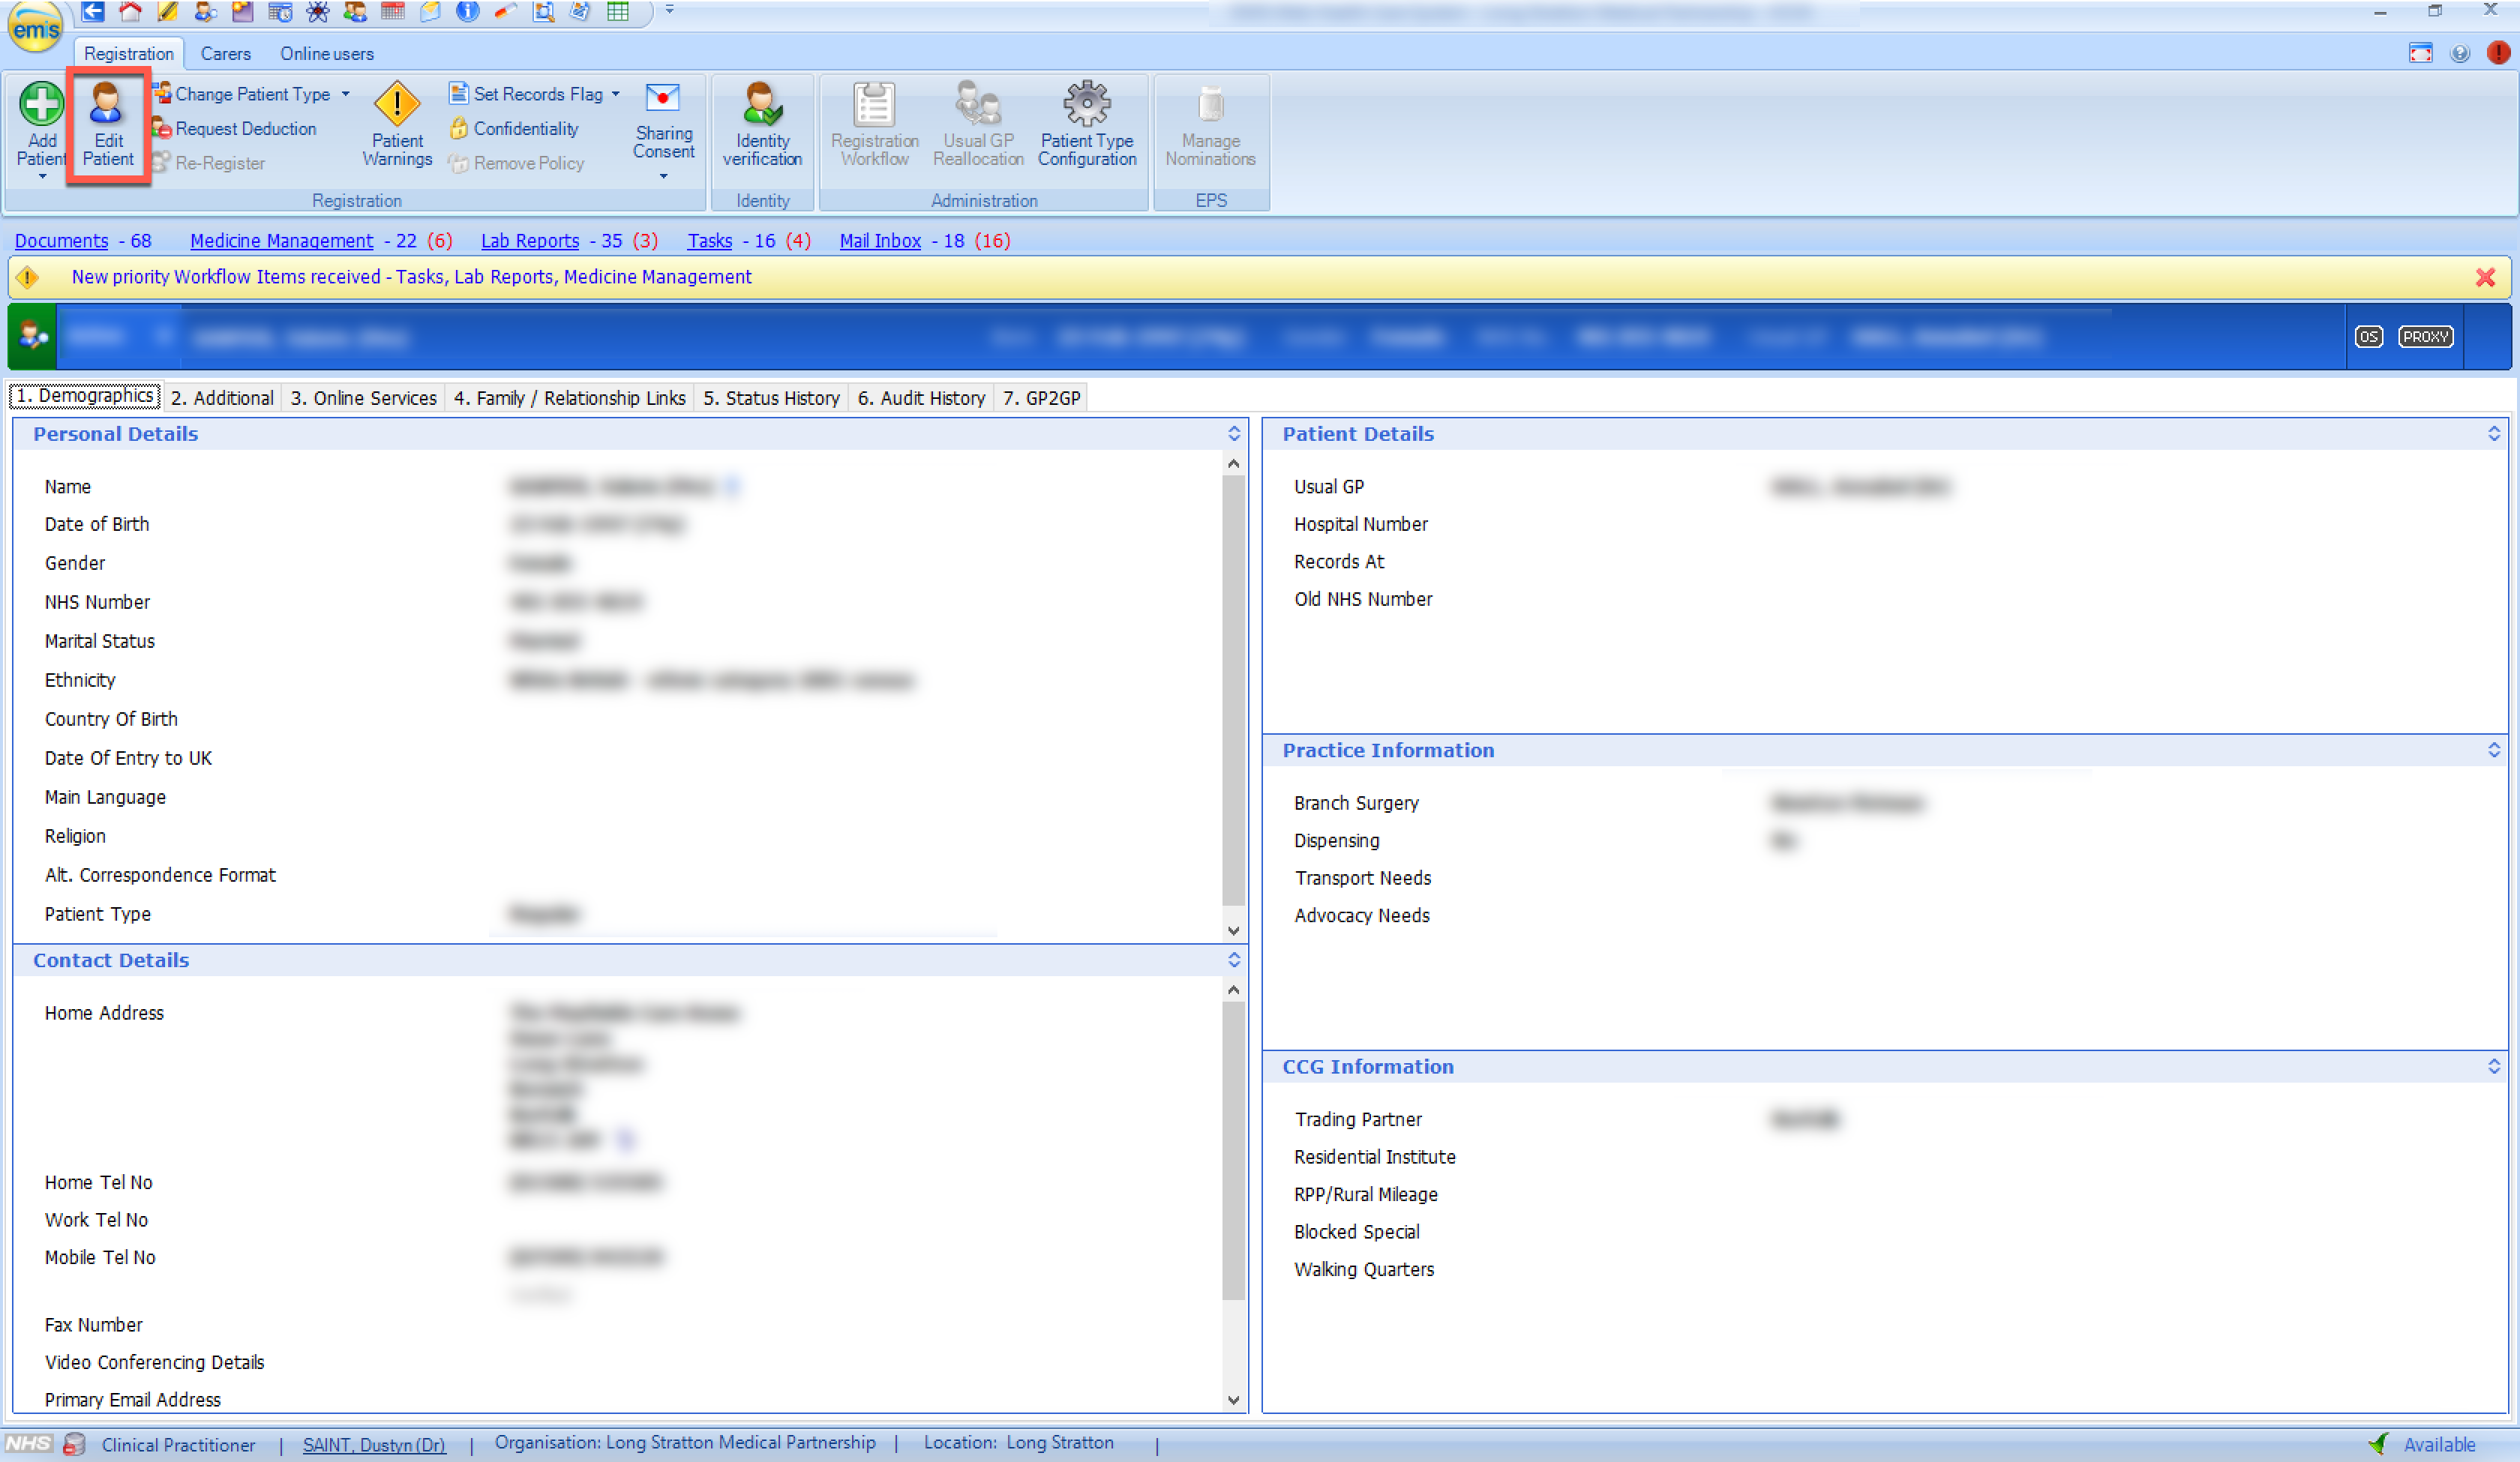Image resolution: width=2520 pixels, height=1462 pixels.
Task: Click Personal Details scrollbar down arrow
Action: 1234,931
